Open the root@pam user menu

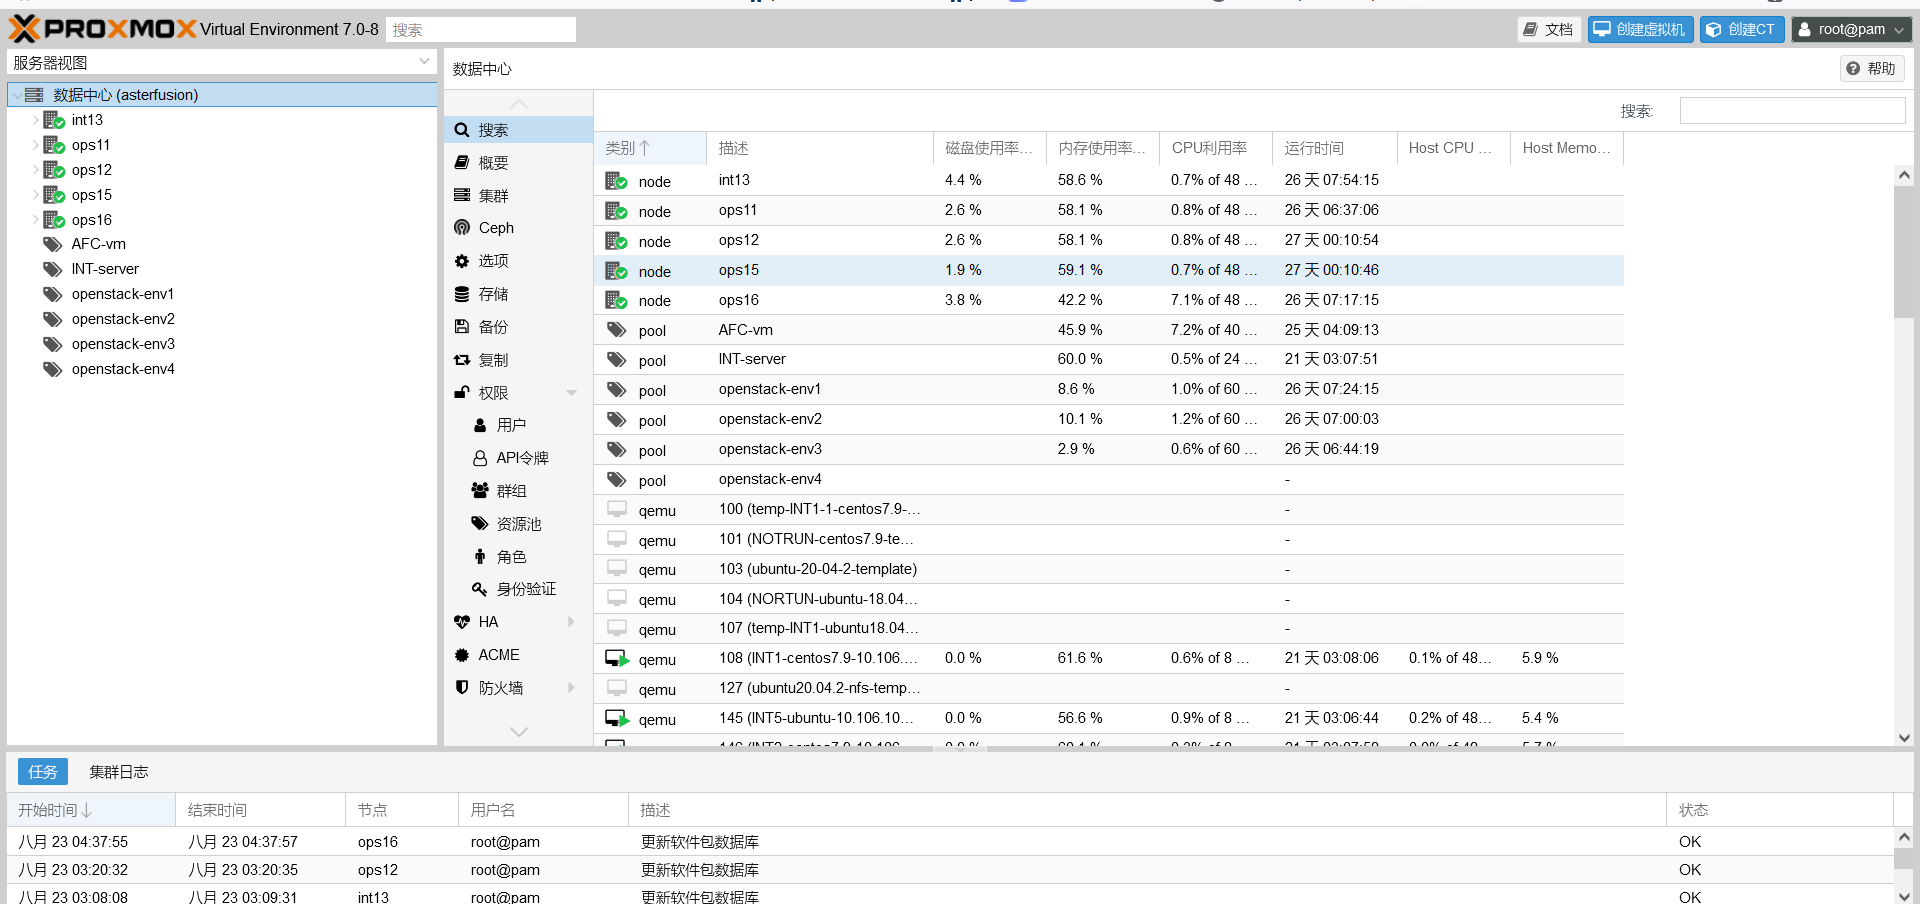click(x=1851, y=30)
